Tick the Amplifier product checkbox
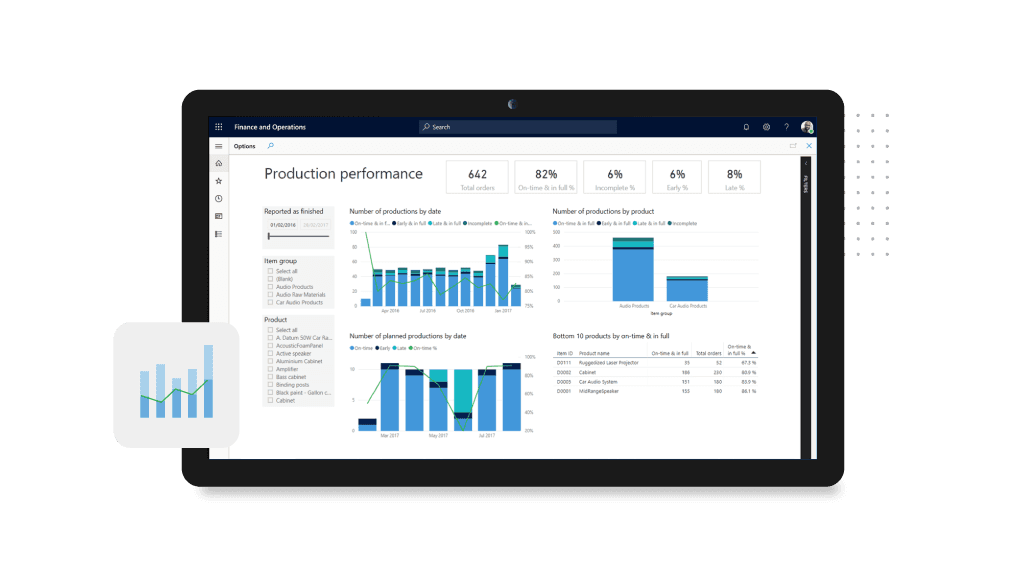The width and height of the screenshot is (1024, 576). (269, 369)
